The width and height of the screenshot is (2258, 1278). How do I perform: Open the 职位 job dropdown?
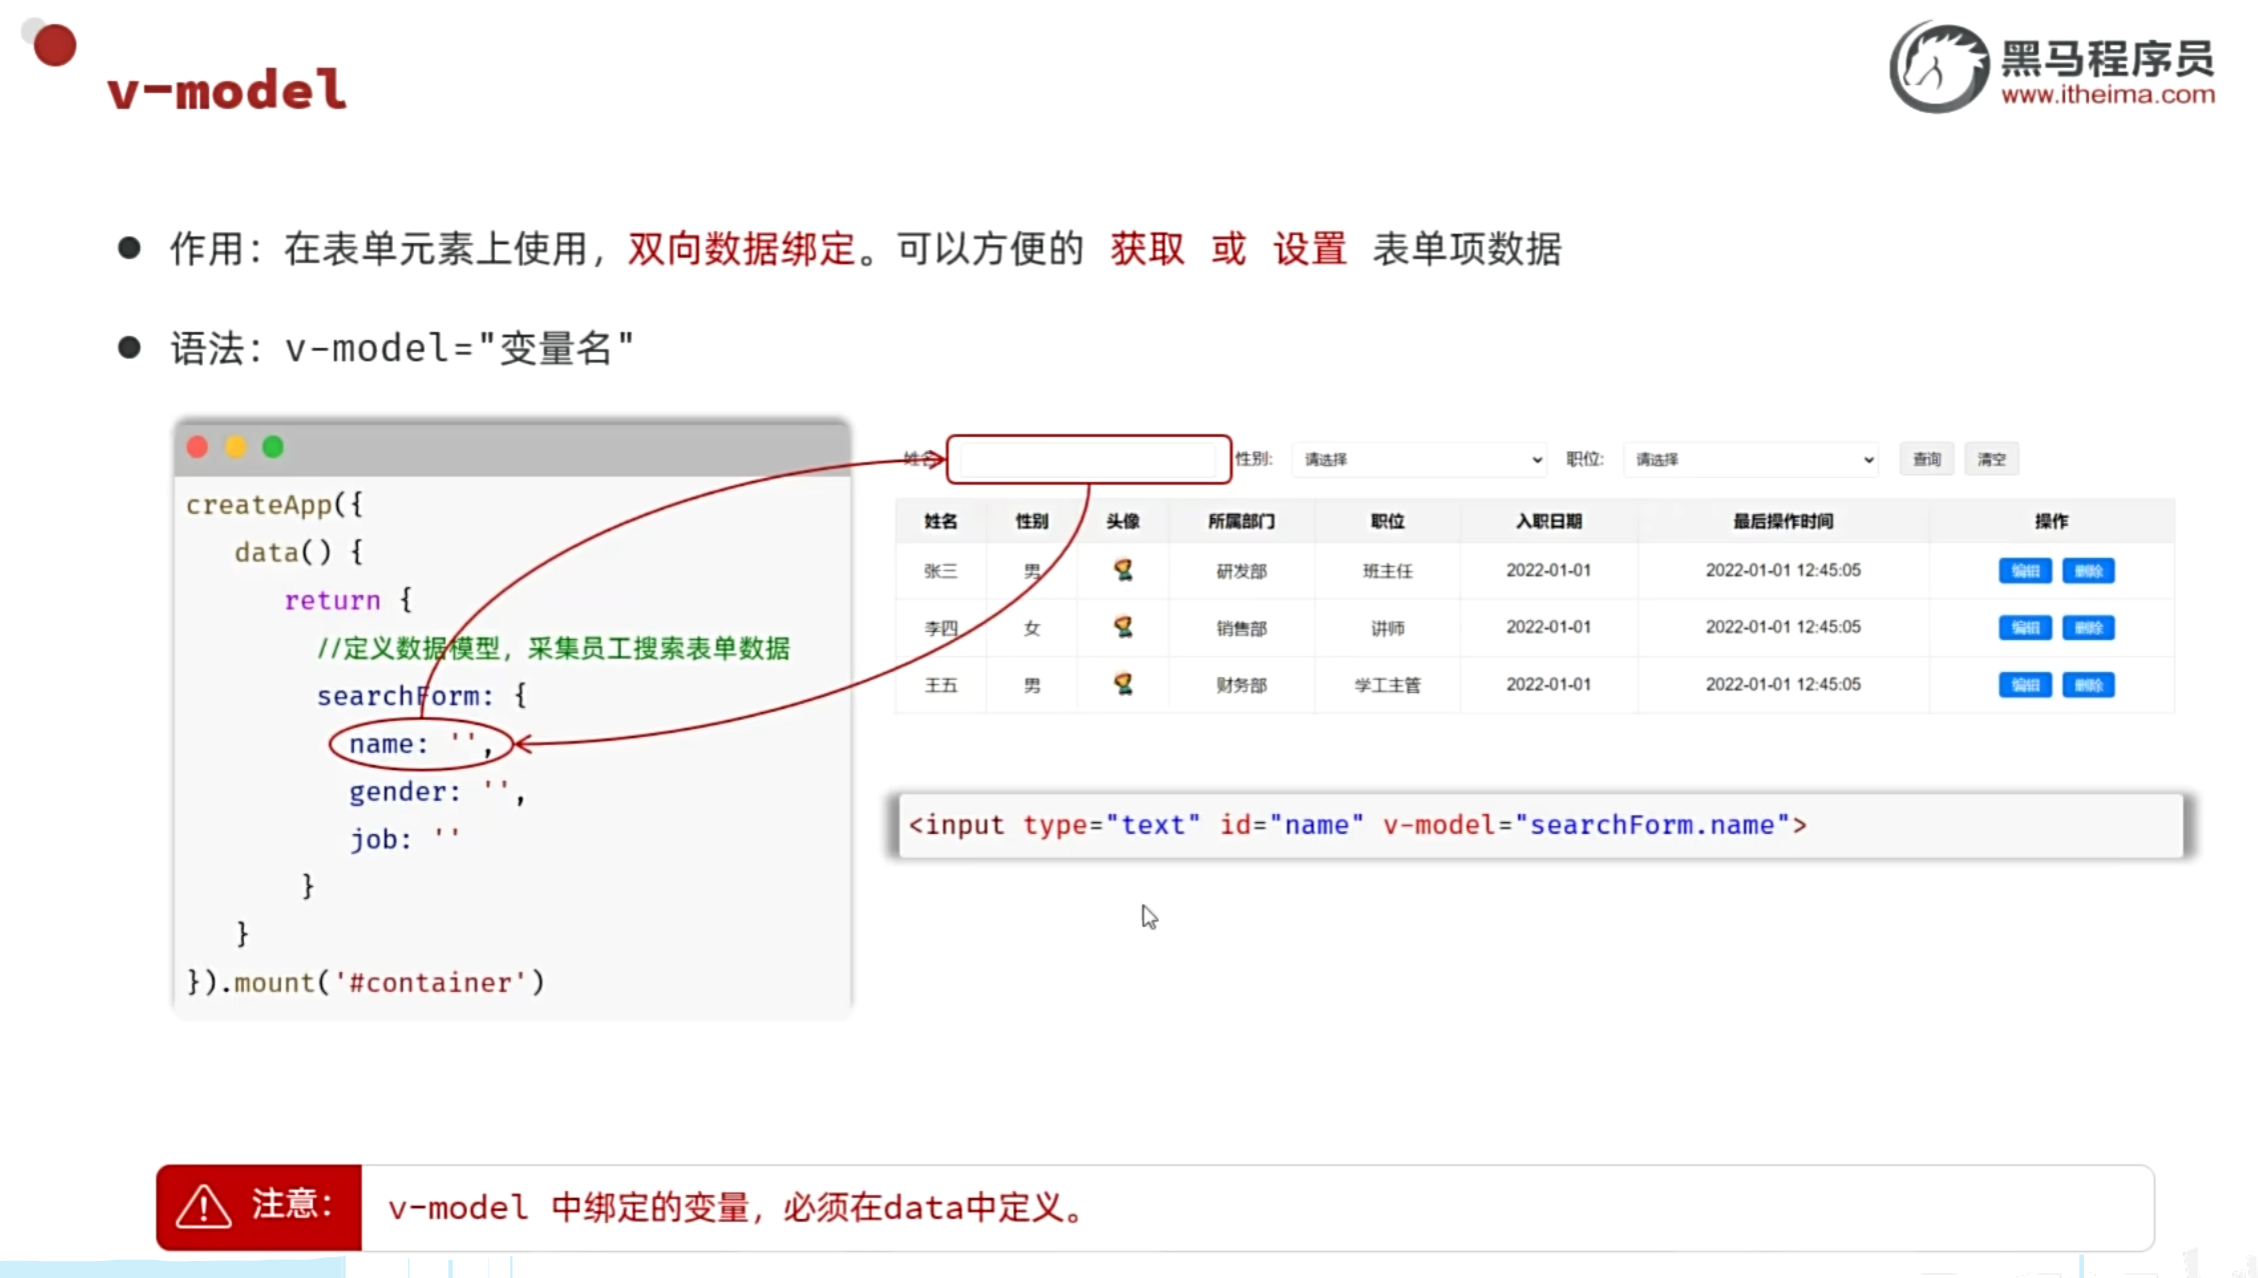click(1751, 459)
